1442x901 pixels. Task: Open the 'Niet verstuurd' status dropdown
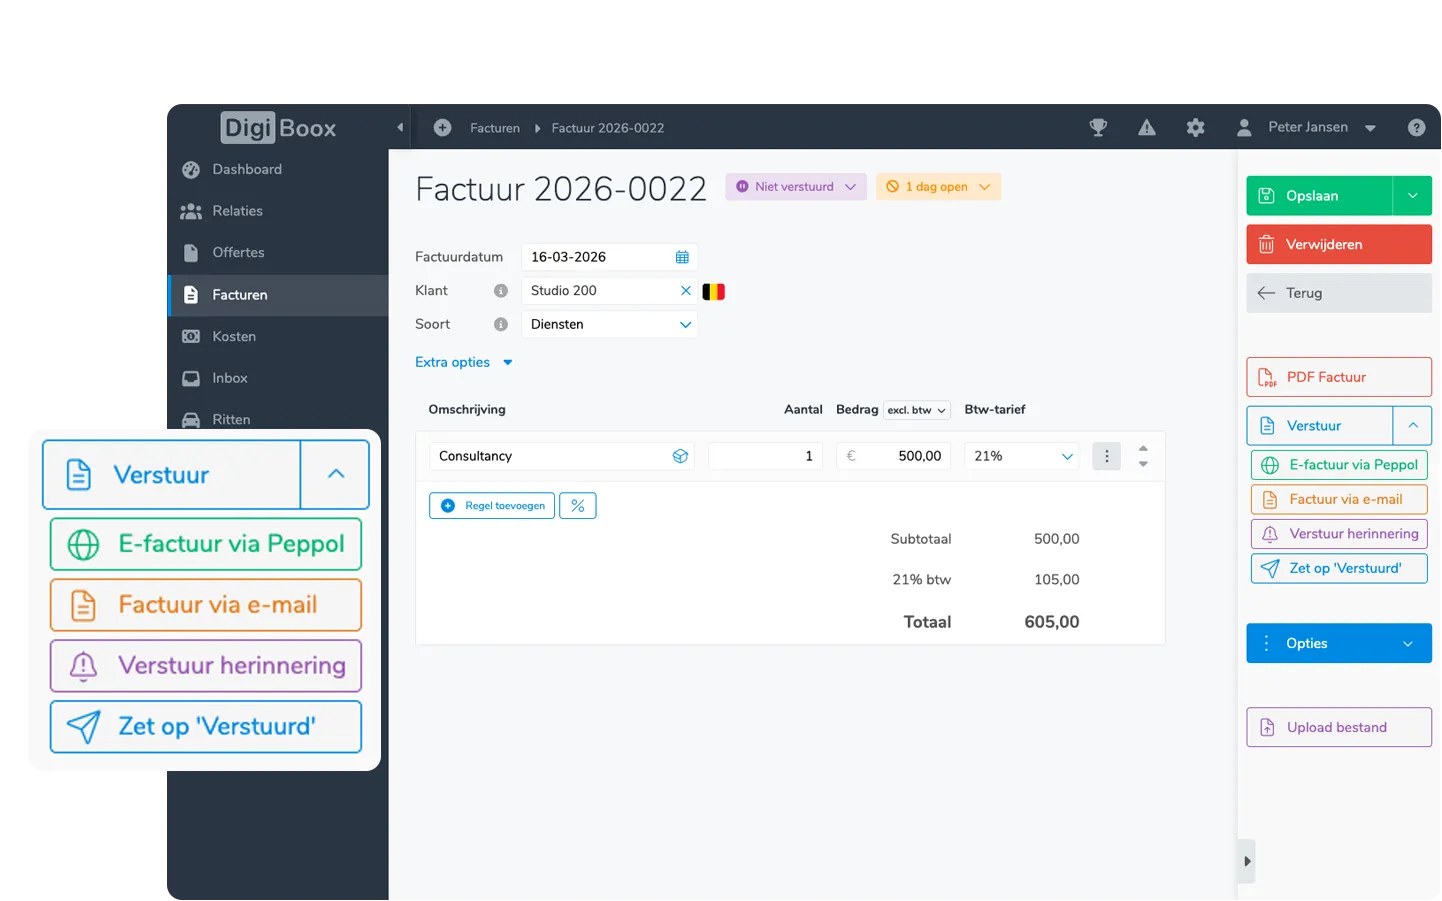[x=795, y=187]
